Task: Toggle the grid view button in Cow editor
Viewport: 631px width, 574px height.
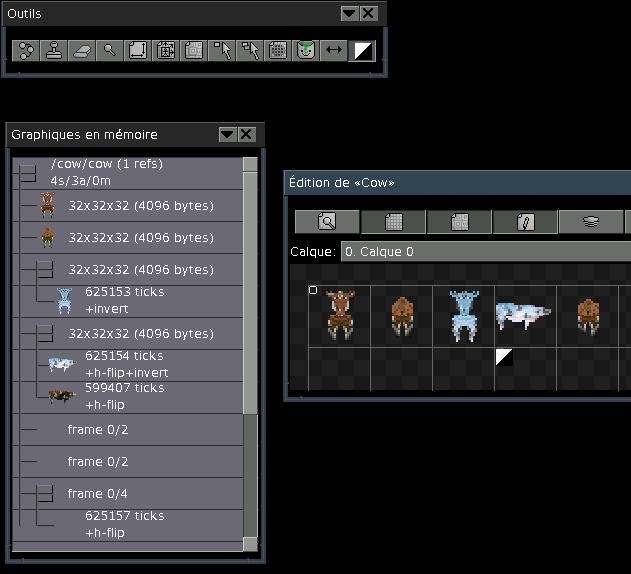Action: coord(393,221)
